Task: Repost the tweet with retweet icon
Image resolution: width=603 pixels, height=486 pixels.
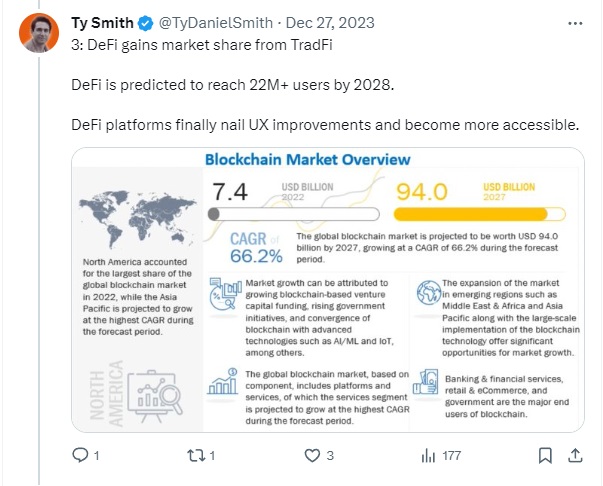Action: click(196, 456)
